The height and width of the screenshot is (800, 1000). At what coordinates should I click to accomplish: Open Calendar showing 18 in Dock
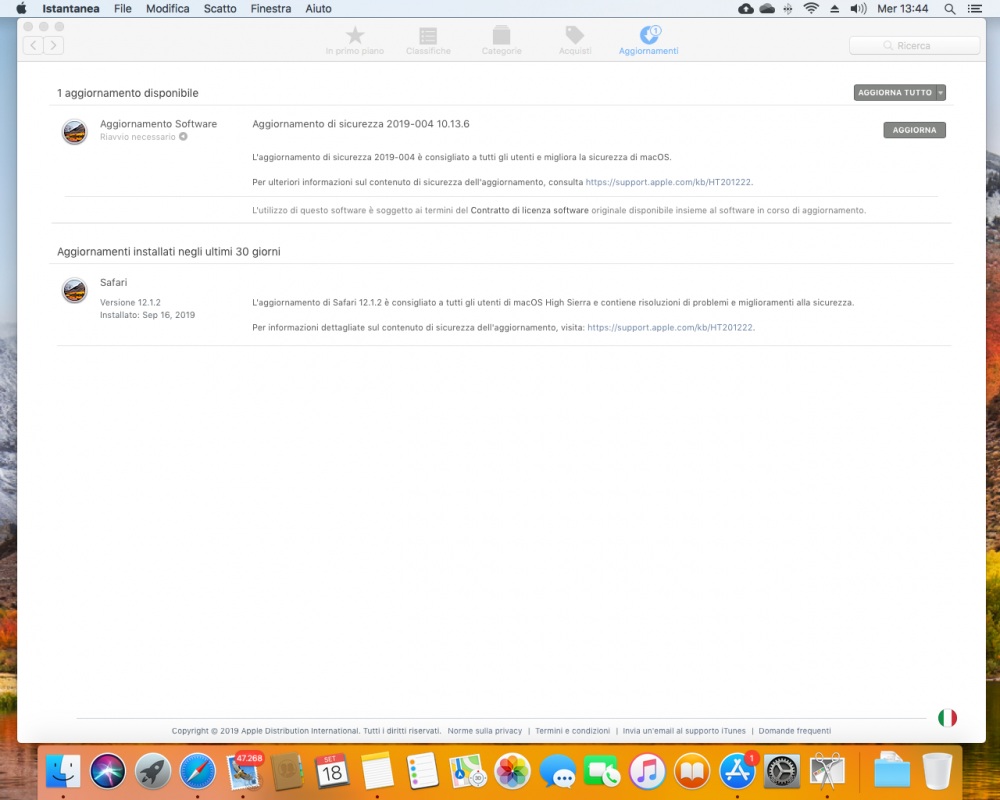click(332, 771)
